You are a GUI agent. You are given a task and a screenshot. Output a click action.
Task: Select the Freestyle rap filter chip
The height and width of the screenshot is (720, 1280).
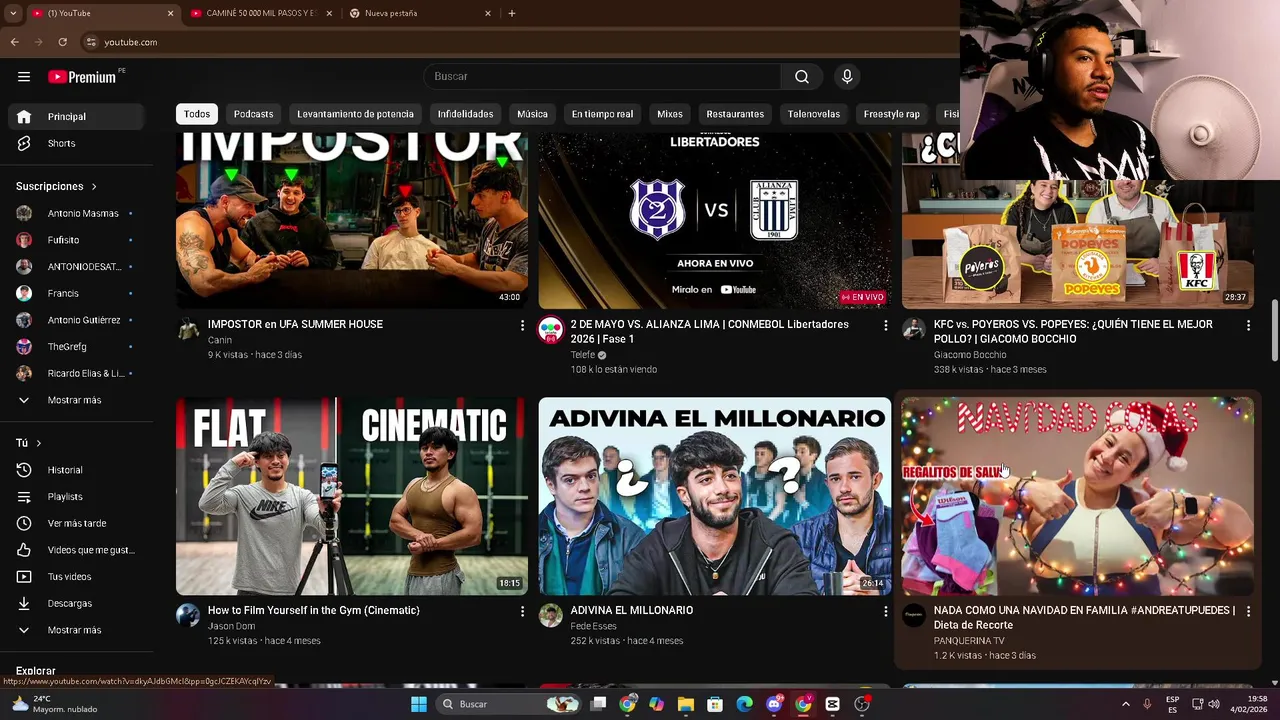(x=892, y=114)
